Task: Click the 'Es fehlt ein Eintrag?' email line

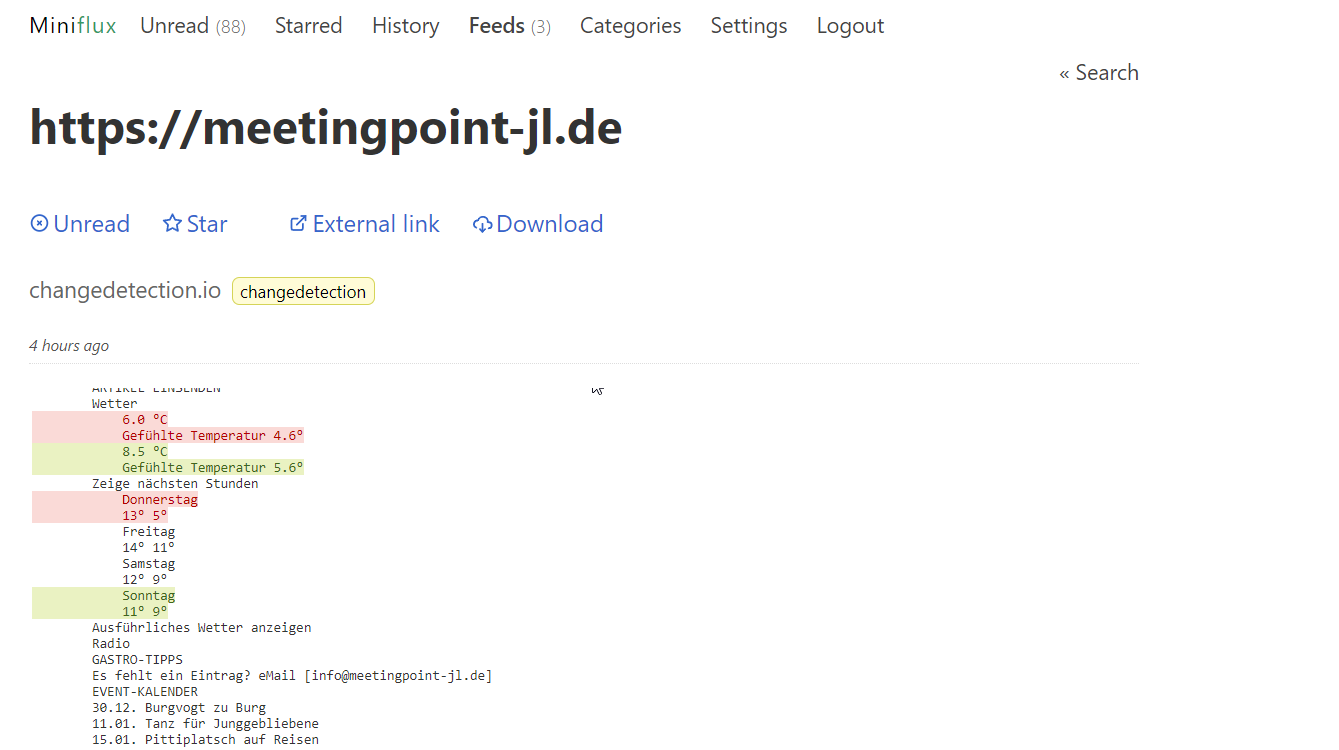Action: (x=292, y=676)
